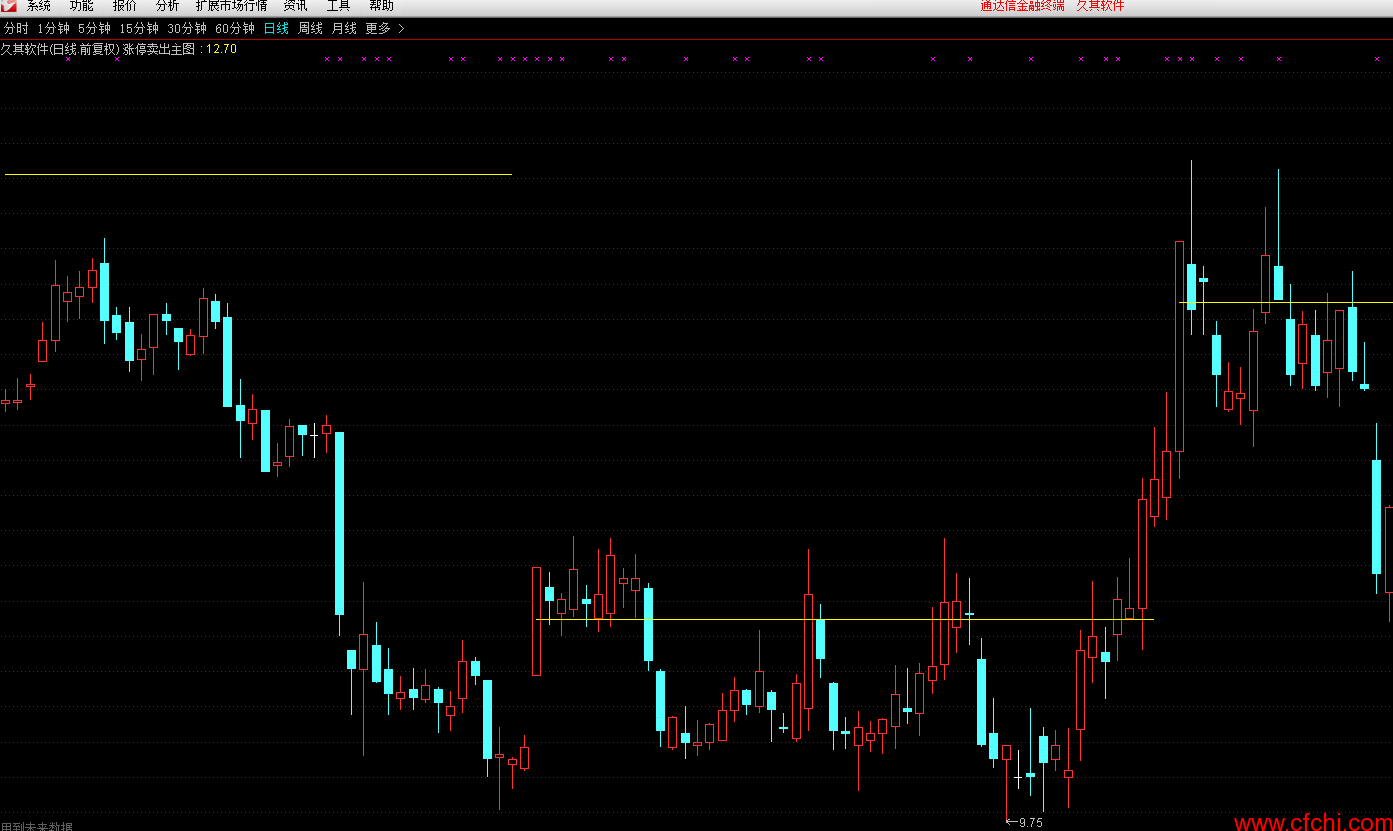The width and height of the screenshot is (1393, 831).
Task: Select the 1分钟 period tab
Action: click(x=53, y=28)
